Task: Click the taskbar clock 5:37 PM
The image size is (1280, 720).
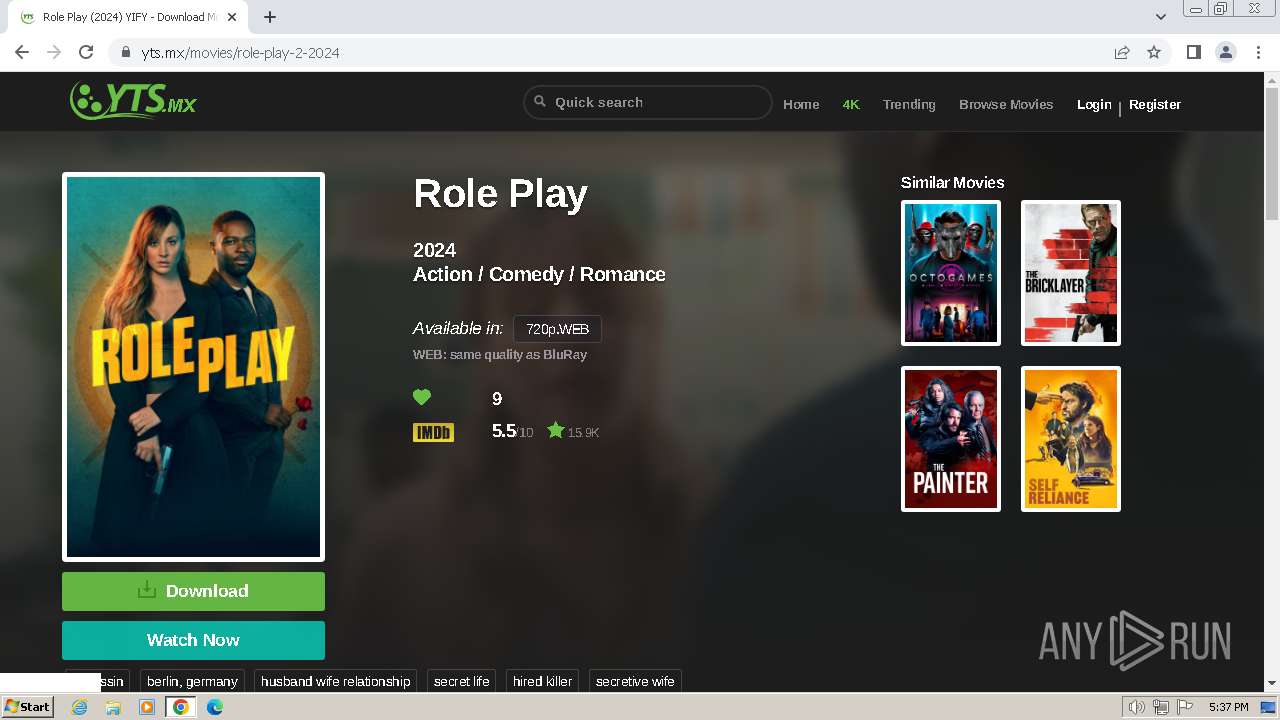Action: coord(1228,707)
